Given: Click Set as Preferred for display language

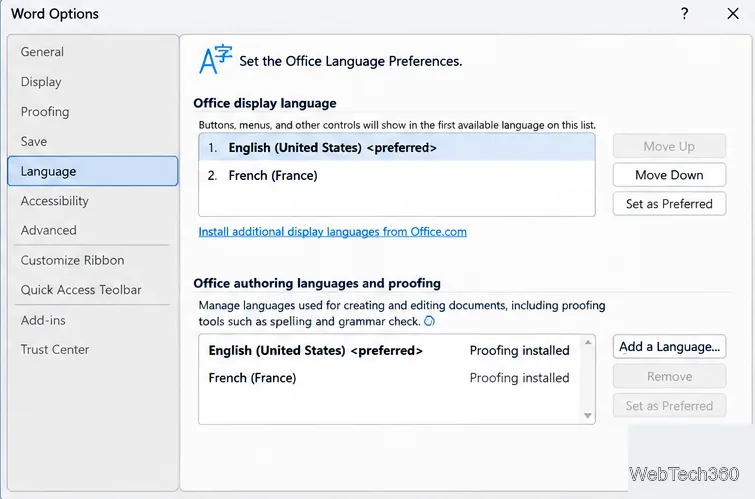Looking at the screenshot, I should (669, 204).
